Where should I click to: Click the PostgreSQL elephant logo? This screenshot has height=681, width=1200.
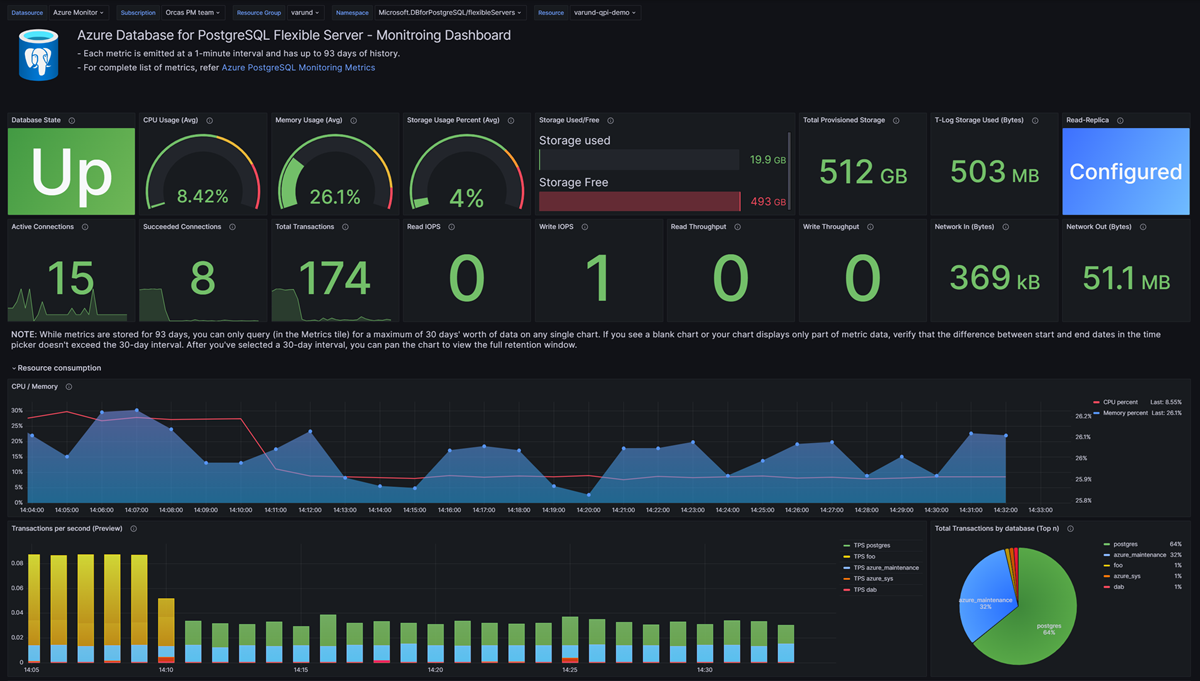[x=37, y=54]
